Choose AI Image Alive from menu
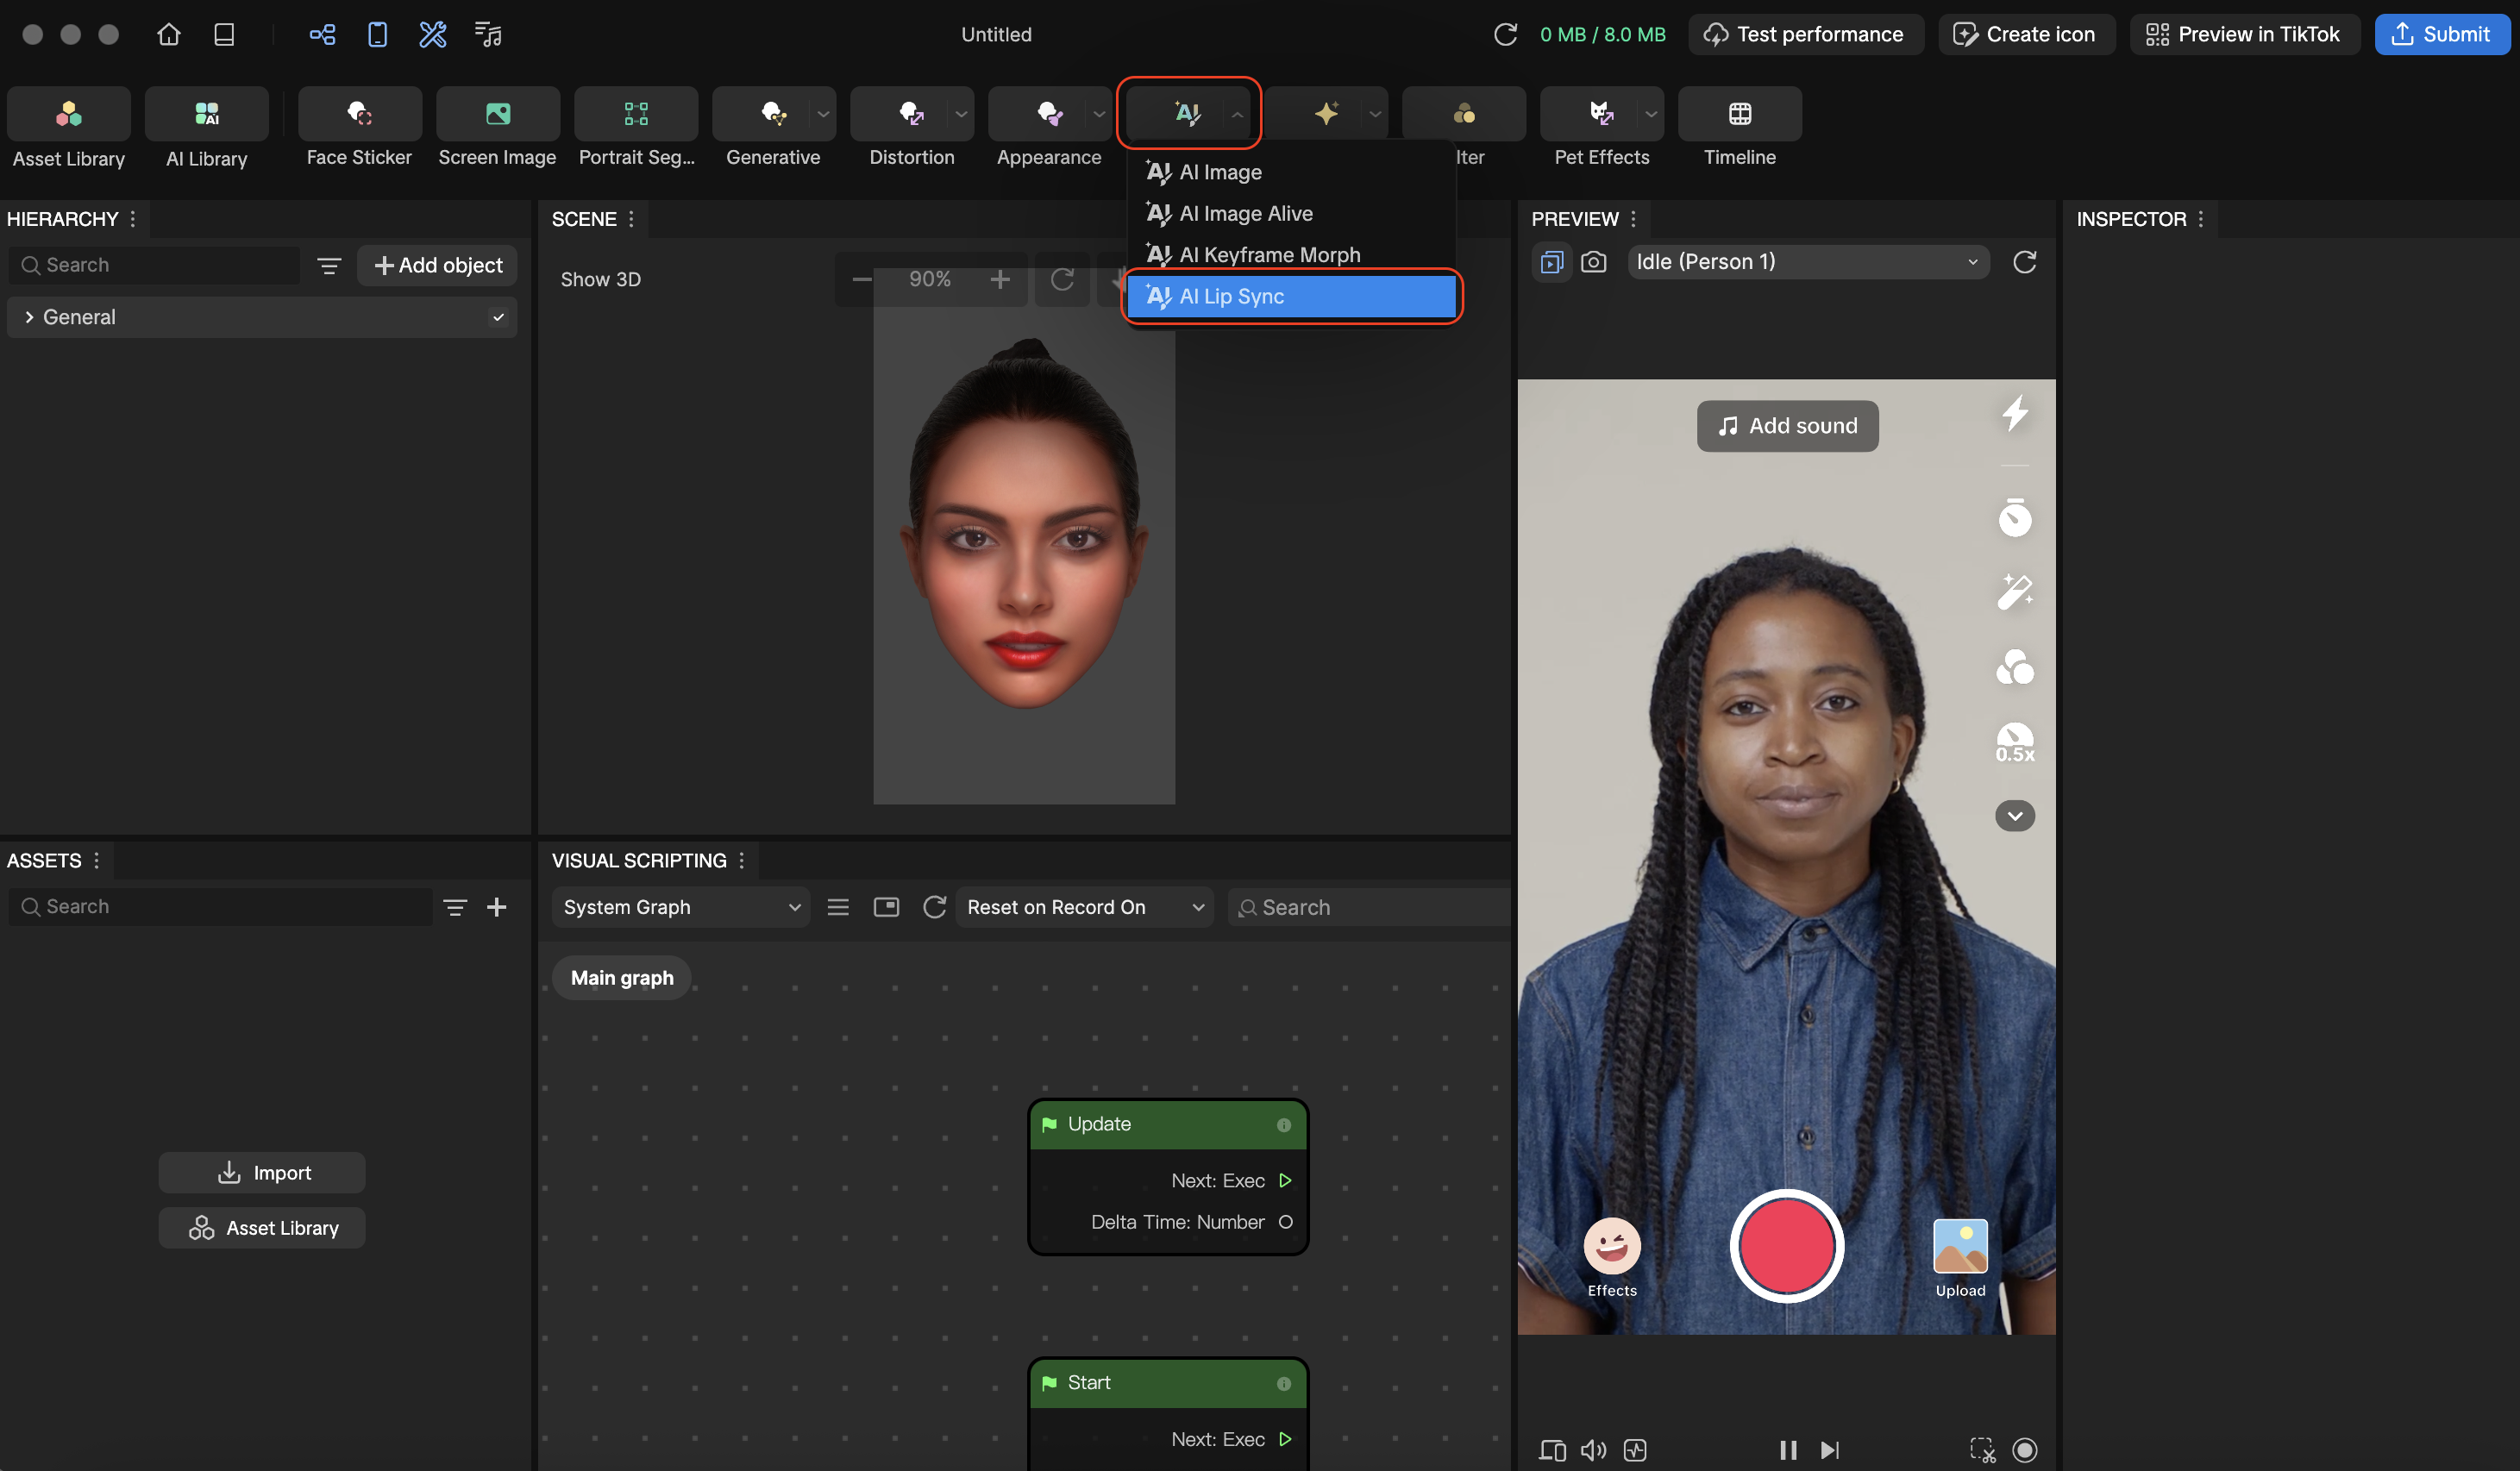Viewport: 2520px width, 1471px height. click(x=1245, y=213)
